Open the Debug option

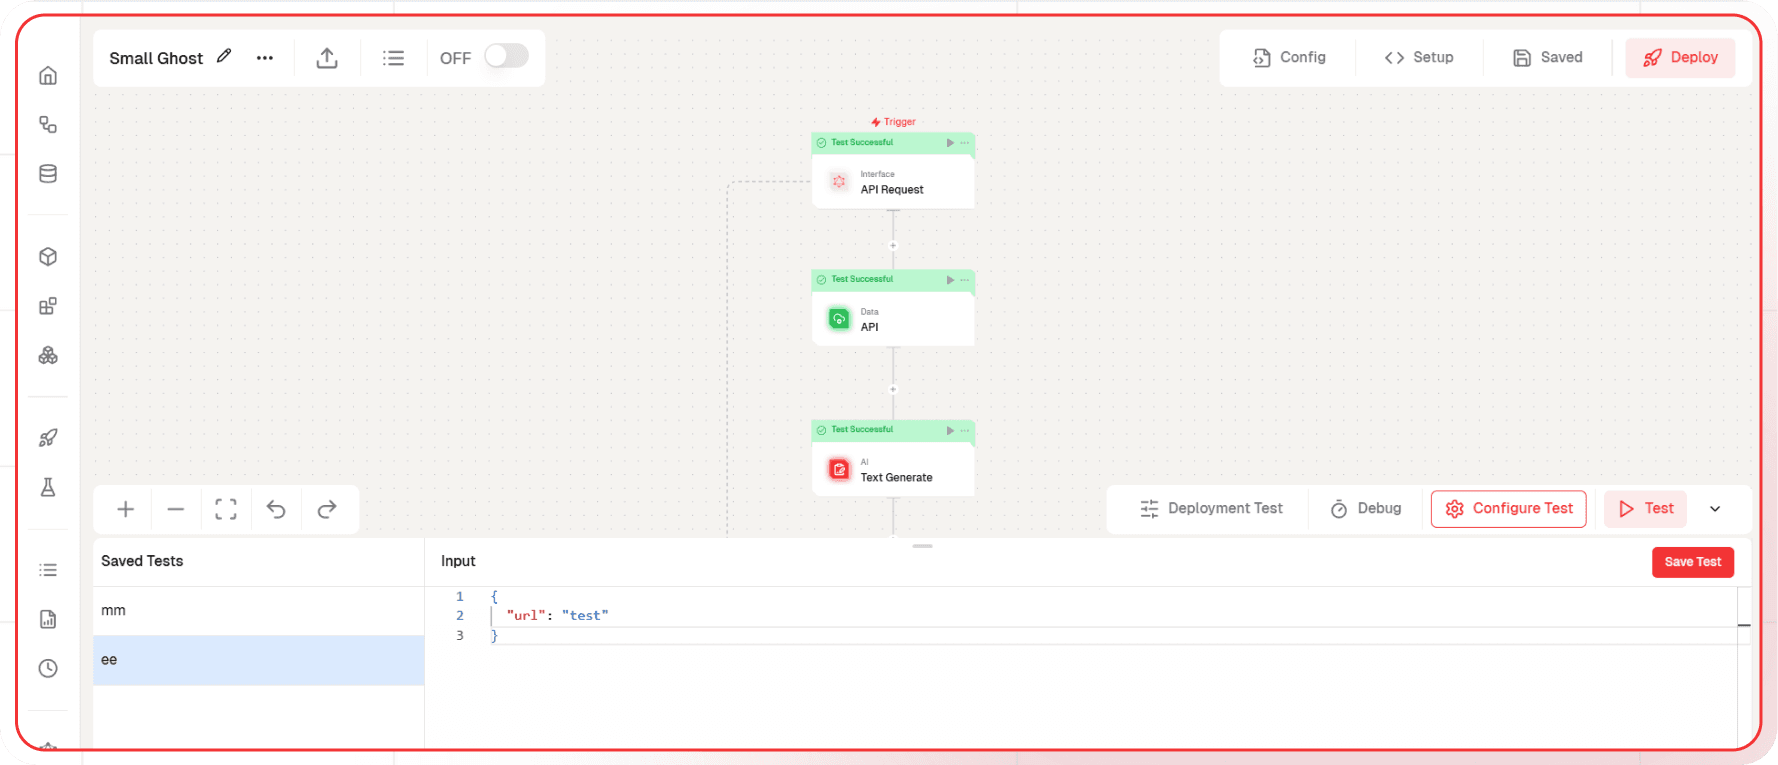coord(1366,509)
